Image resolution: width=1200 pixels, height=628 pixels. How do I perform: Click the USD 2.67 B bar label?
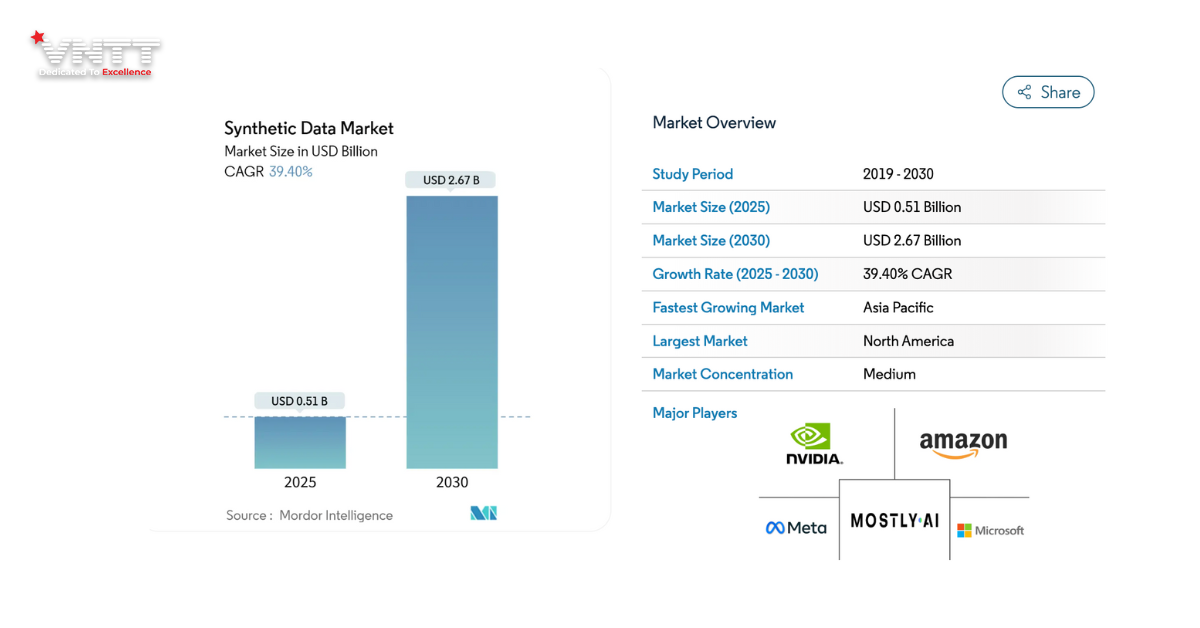pyautogui.click(x=451, y=180)
